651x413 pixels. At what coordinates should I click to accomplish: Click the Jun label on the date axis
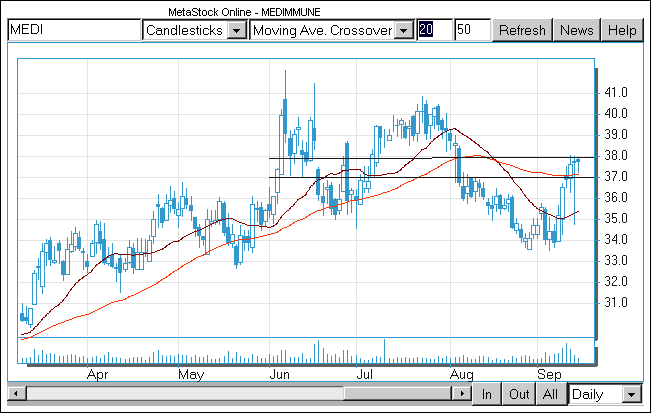[279, 374]
